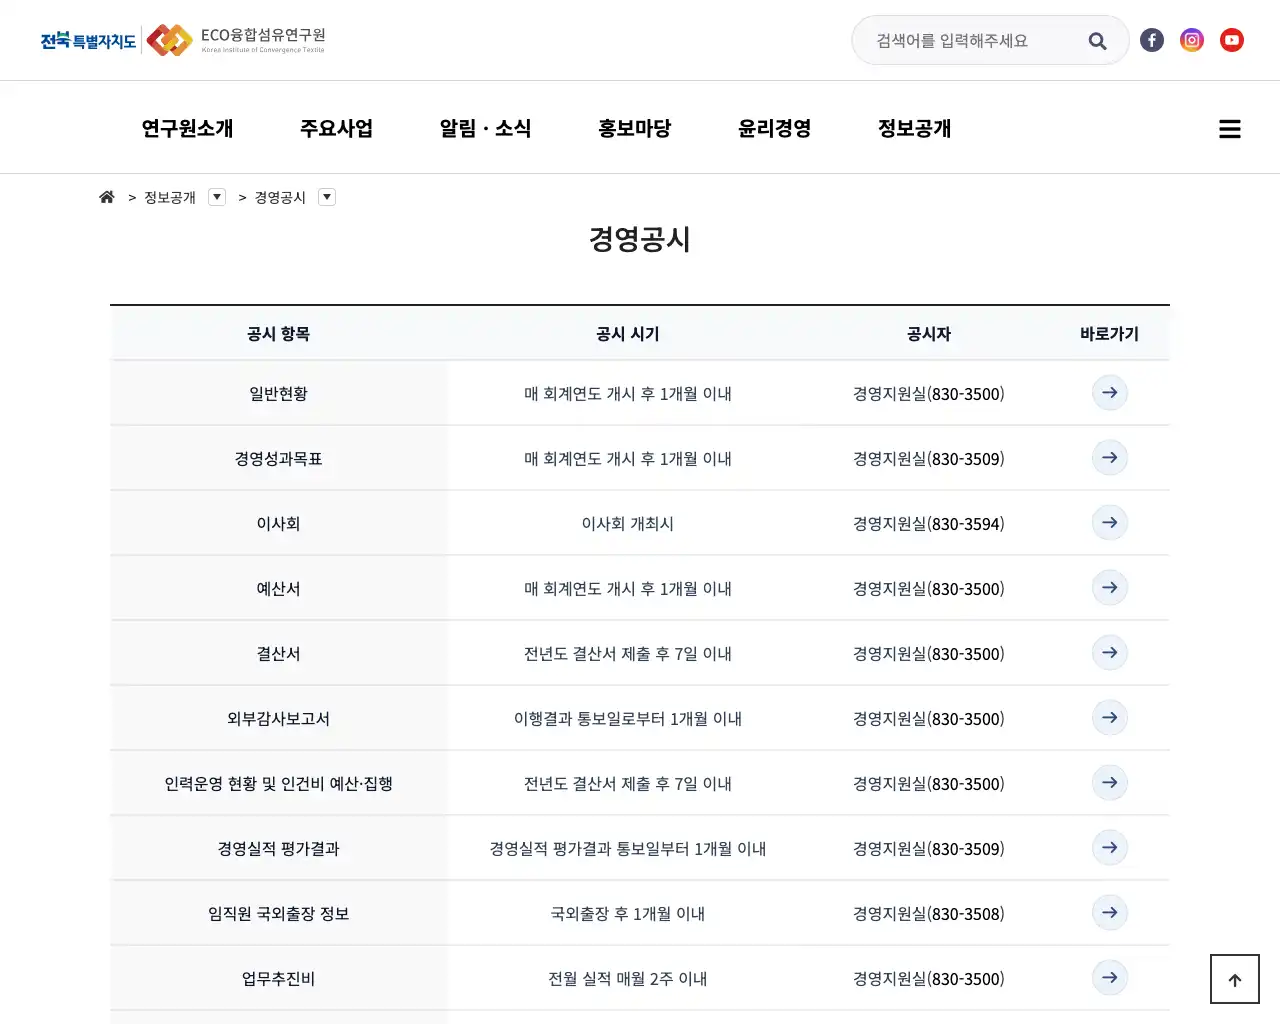Click the ECO융합섬유연구원 logo

tap(236, 40)
